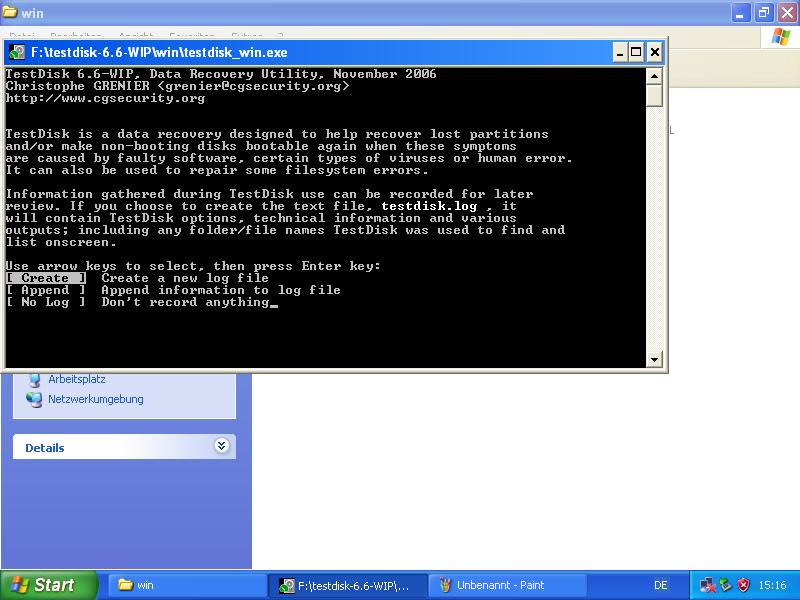Open Arbeitsplatz link in win window

(x=77, y=379)
